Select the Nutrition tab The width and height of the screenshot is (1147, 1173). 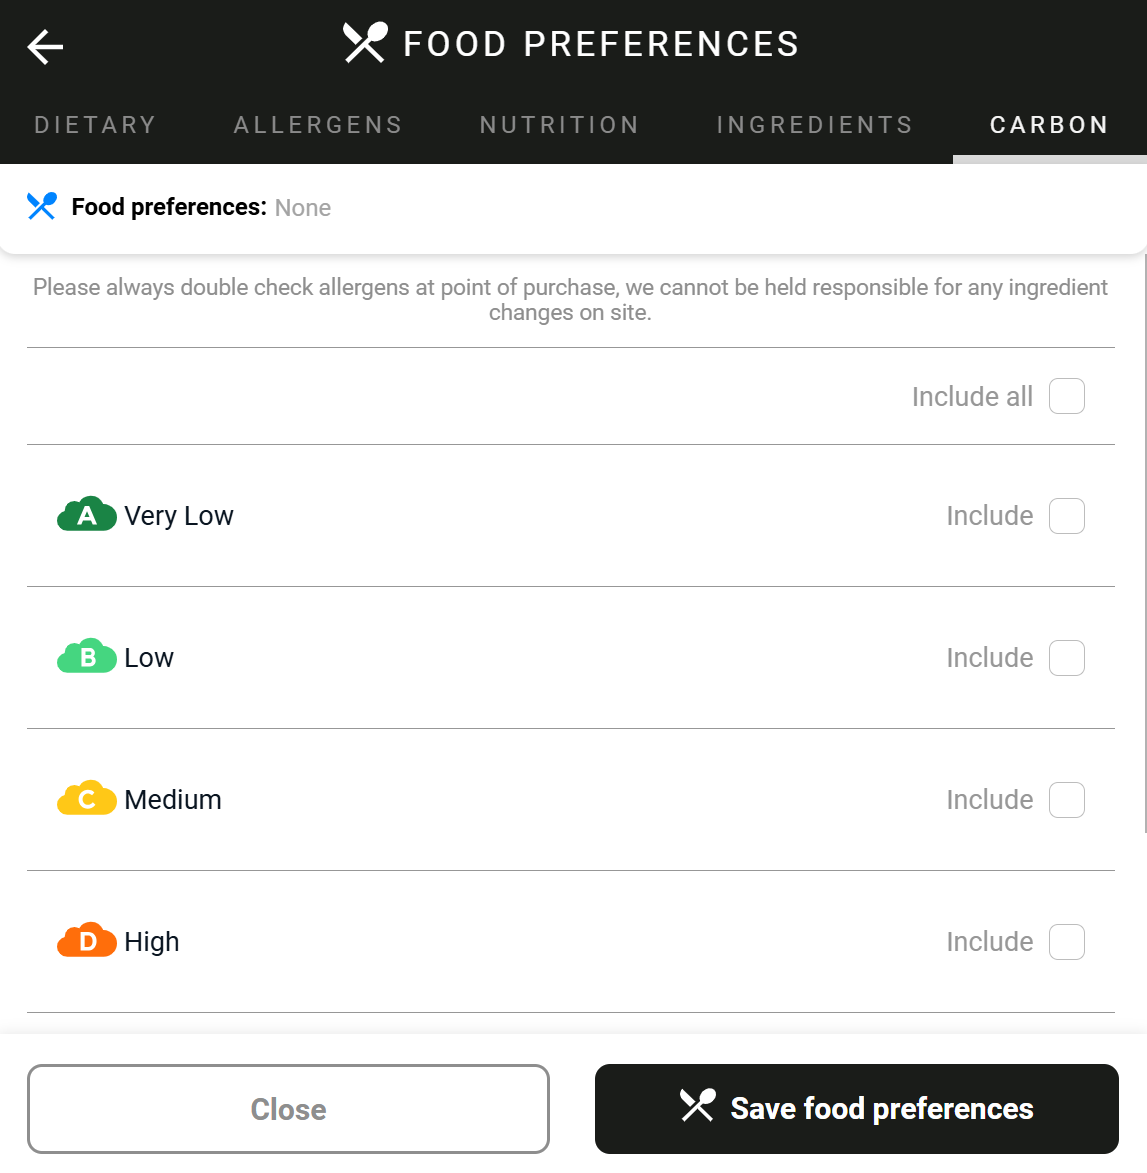click(x=559, y=124)
